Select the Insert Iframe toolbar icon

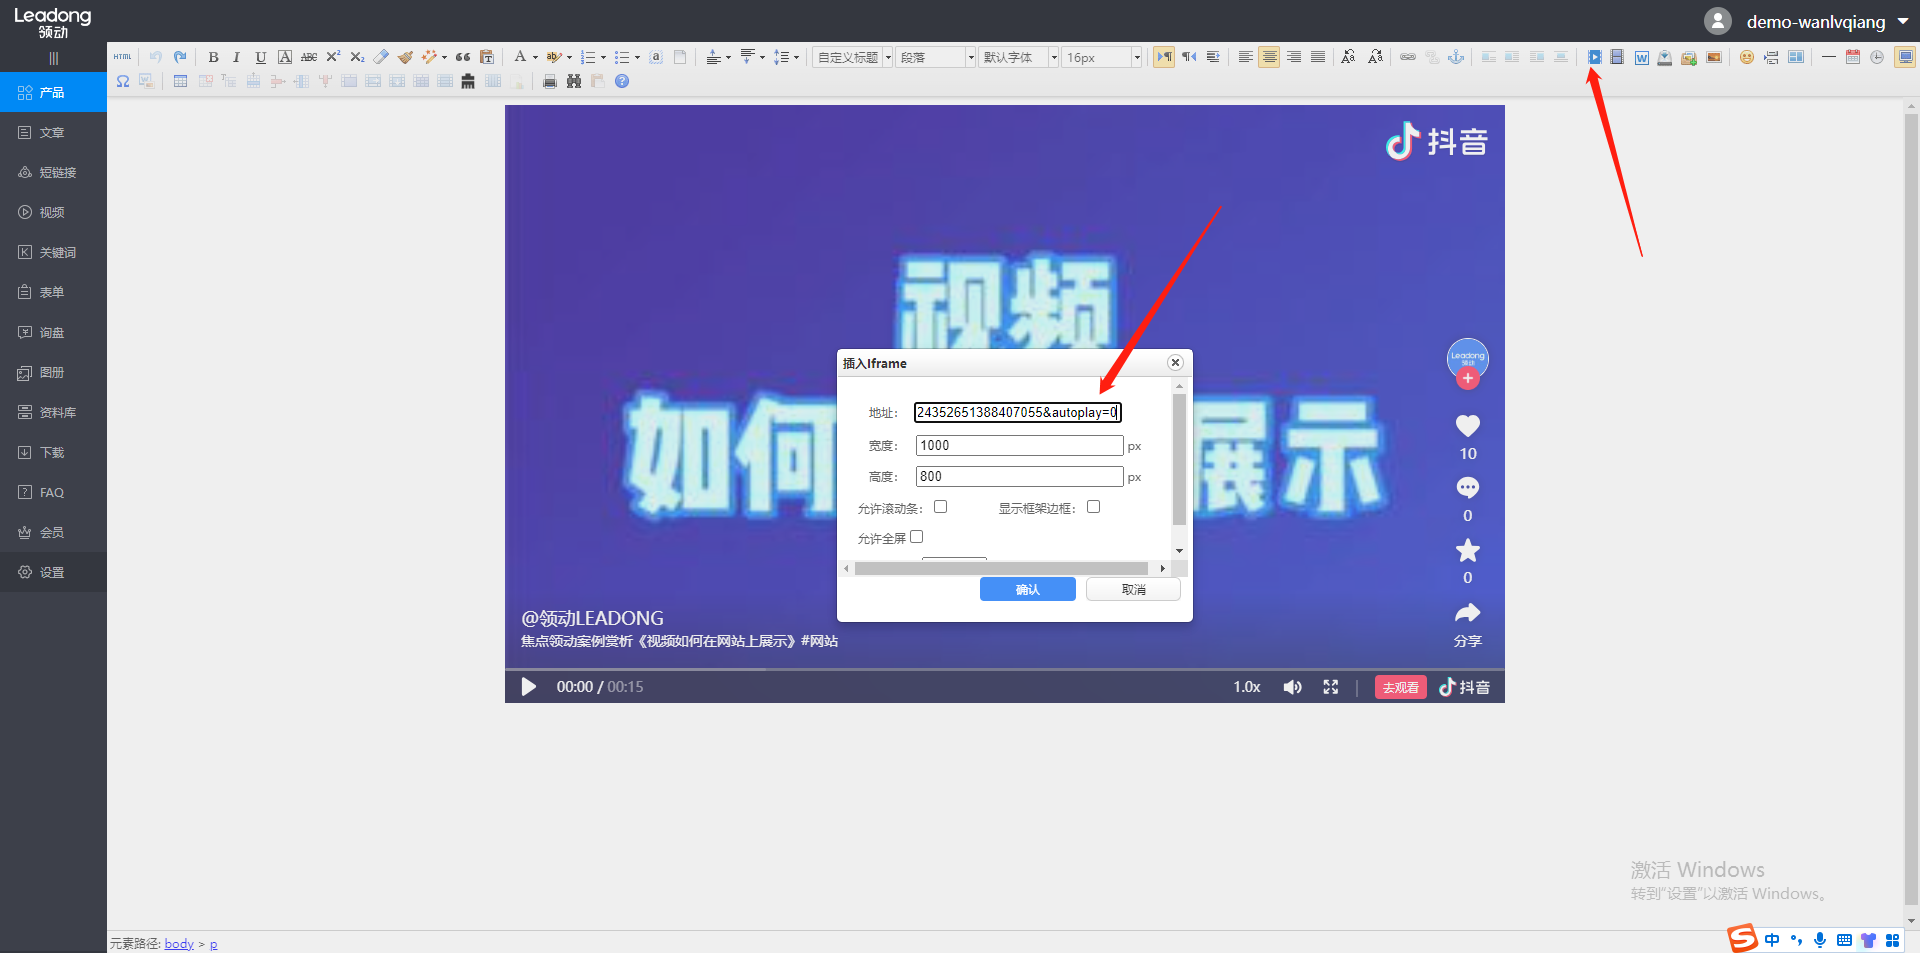coord(1595,57)
